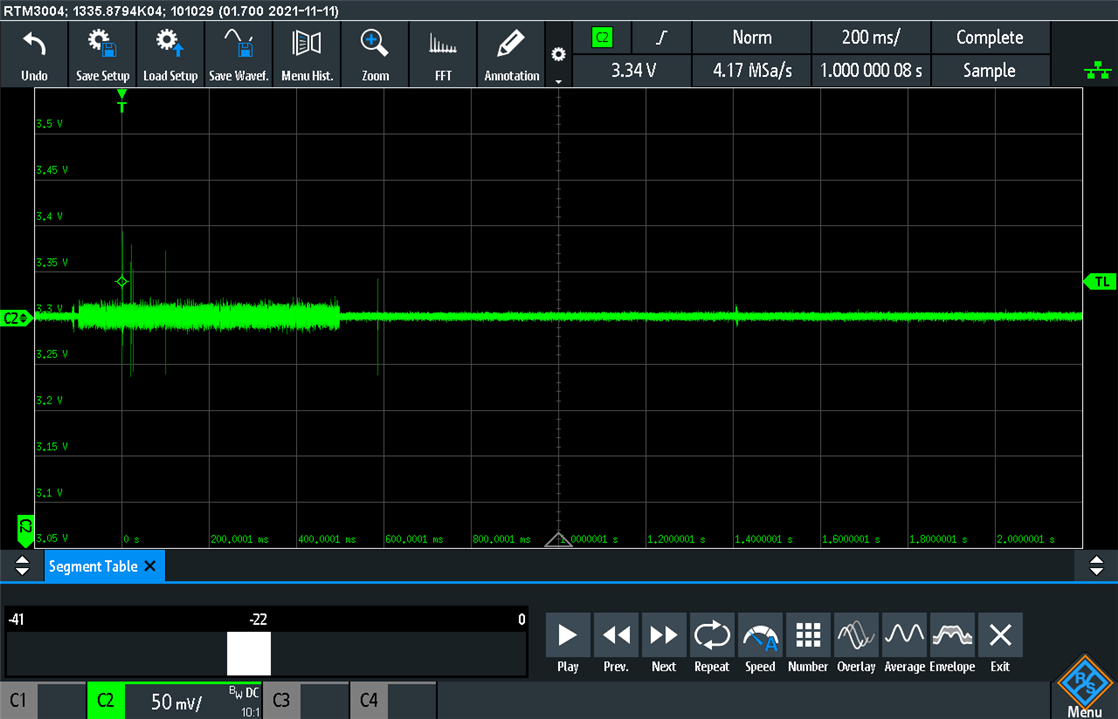The width and height of the screenshot is (1118, 719).
Task: Edit the 3.34 V trigger level
Action: point(632,71)
